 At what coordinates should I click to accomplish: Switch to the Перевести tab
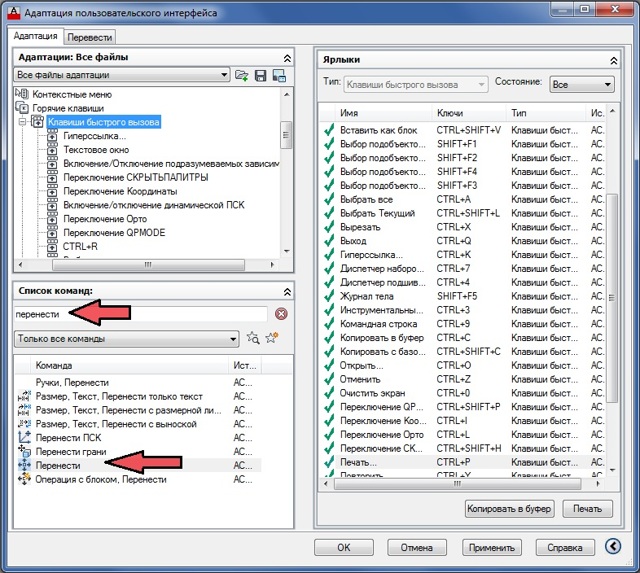pyautogui.click(x=89, y=37)
